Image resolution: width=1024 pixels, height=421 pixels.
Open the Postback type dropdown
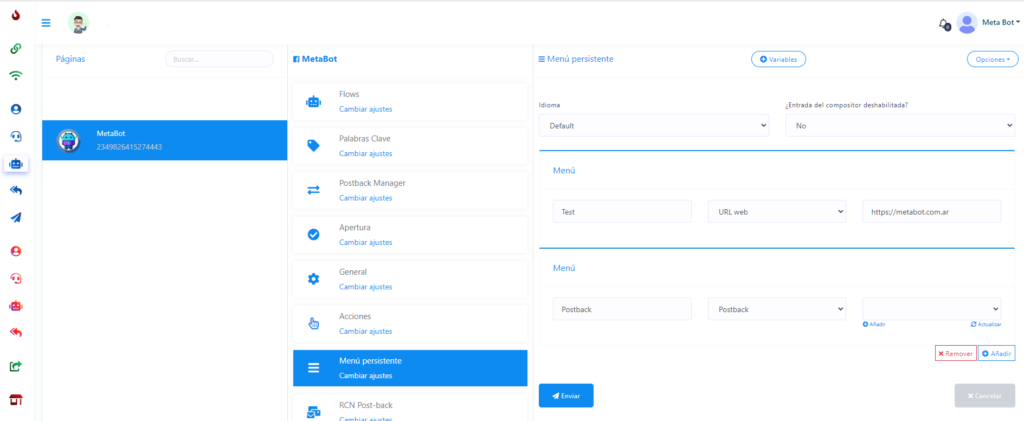pyautogui.click(x=777, y=309)
